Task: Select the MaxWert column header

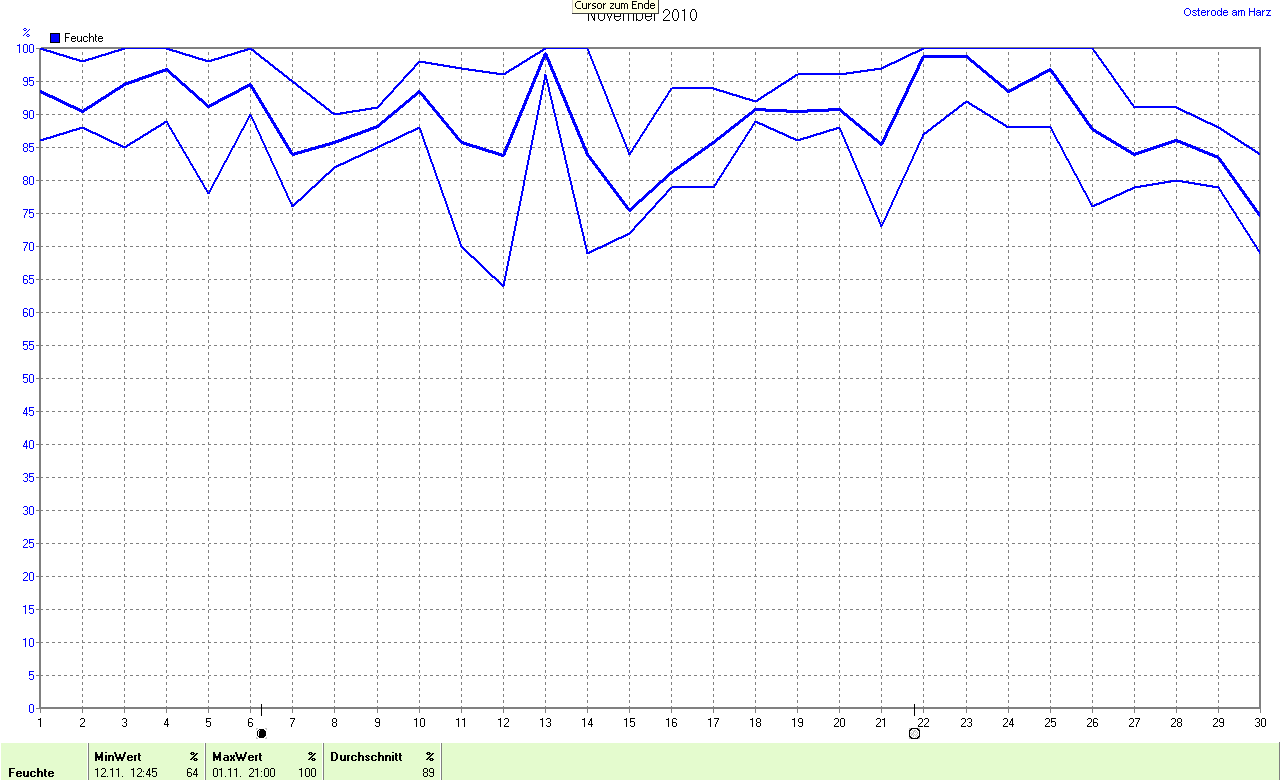Action: tap(237, 757)
